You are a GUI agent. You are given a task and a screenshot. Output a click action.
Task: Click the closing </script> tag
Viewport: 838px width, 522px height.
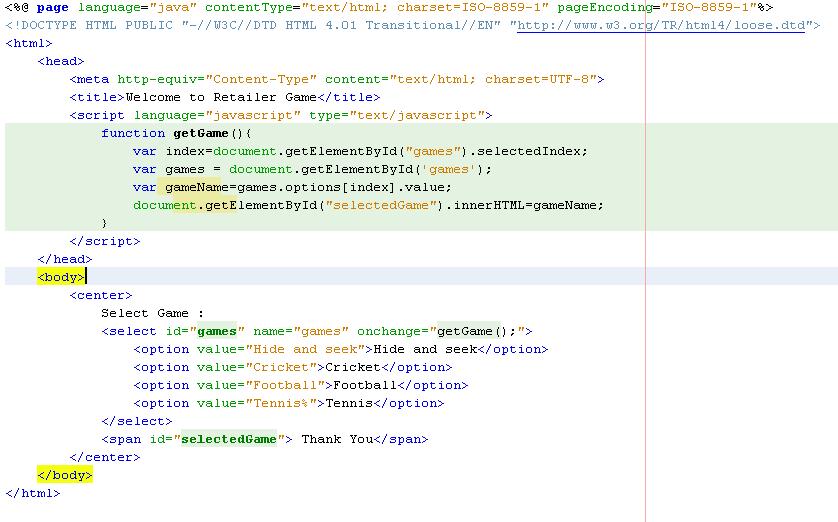pyautogui.click(x=105, y=241)
